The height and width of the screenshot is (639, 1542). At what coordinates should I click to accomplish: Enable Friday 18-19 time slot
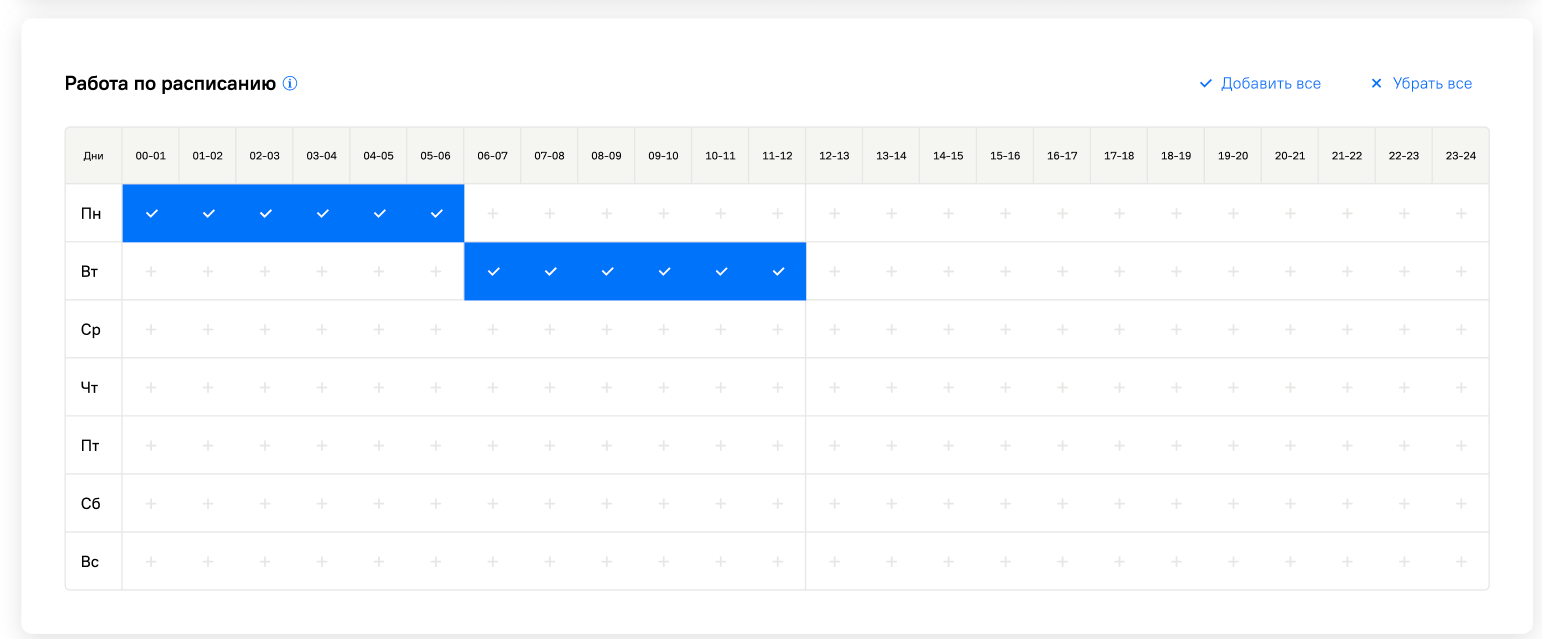[1176, 446]
